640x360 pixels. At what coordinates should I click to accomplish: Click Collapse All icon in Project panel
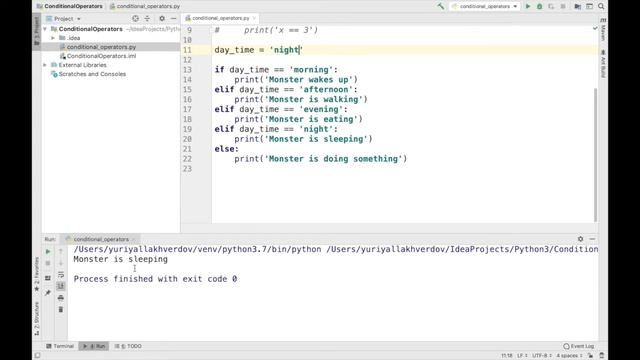pyautogui.click(x=147, y=18)
